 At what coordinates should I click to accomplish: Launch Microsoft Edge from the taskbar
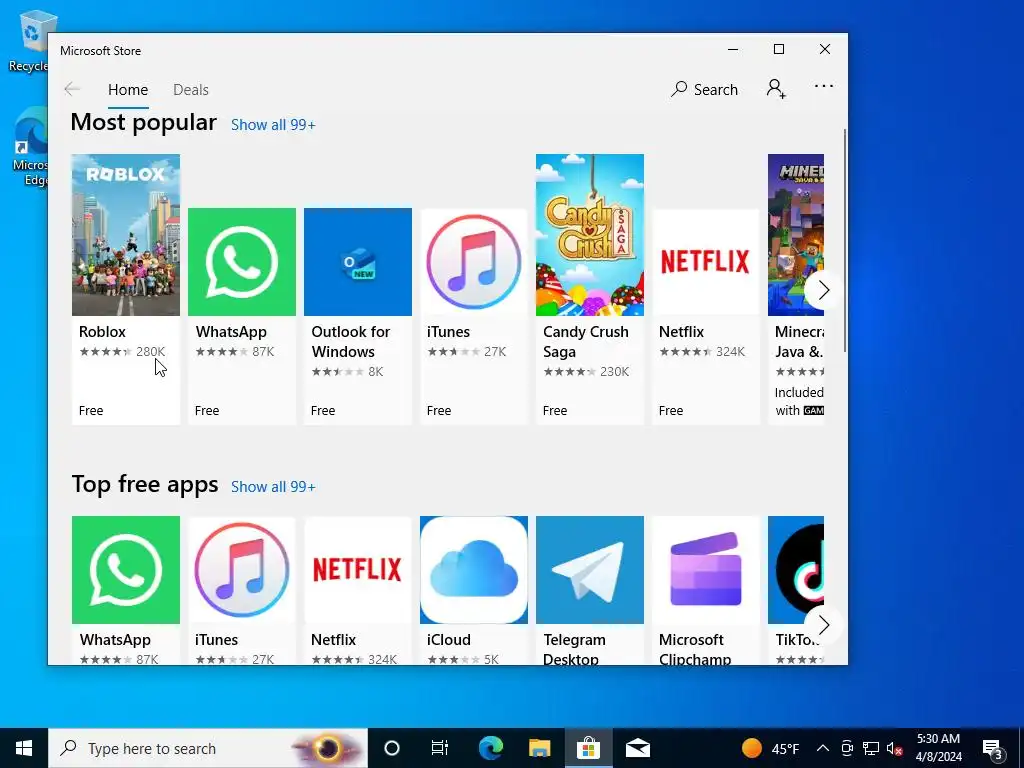pos(490,748)
